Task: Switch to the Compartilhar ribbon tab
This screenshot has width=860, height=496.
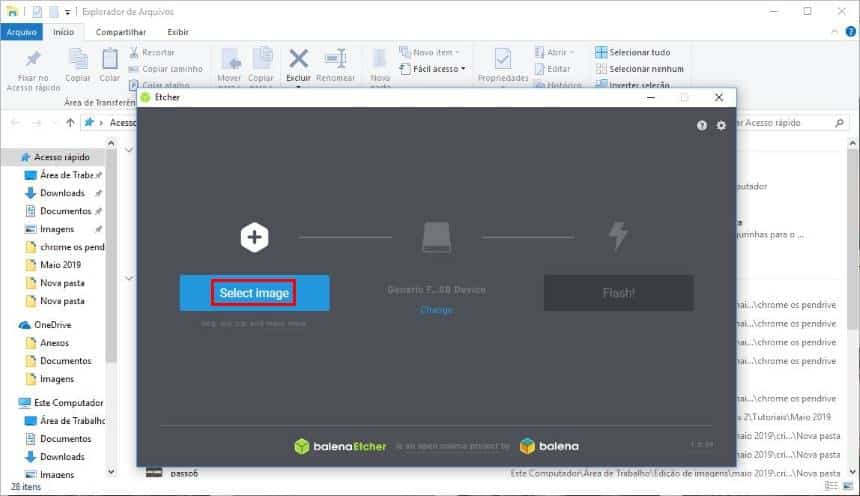Action: click(121, 32)
